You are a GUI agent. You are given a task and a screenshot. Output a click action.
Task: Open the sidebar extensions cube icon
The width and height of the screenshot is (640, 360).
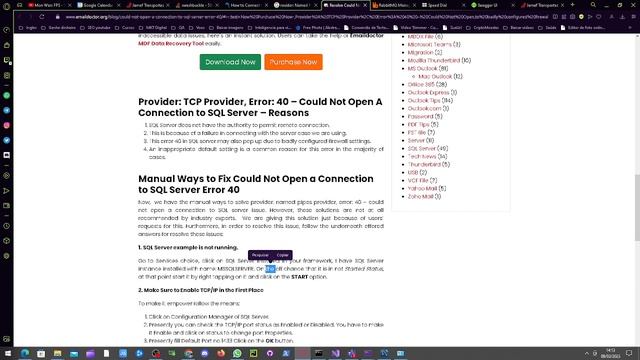tap(7, 241)
